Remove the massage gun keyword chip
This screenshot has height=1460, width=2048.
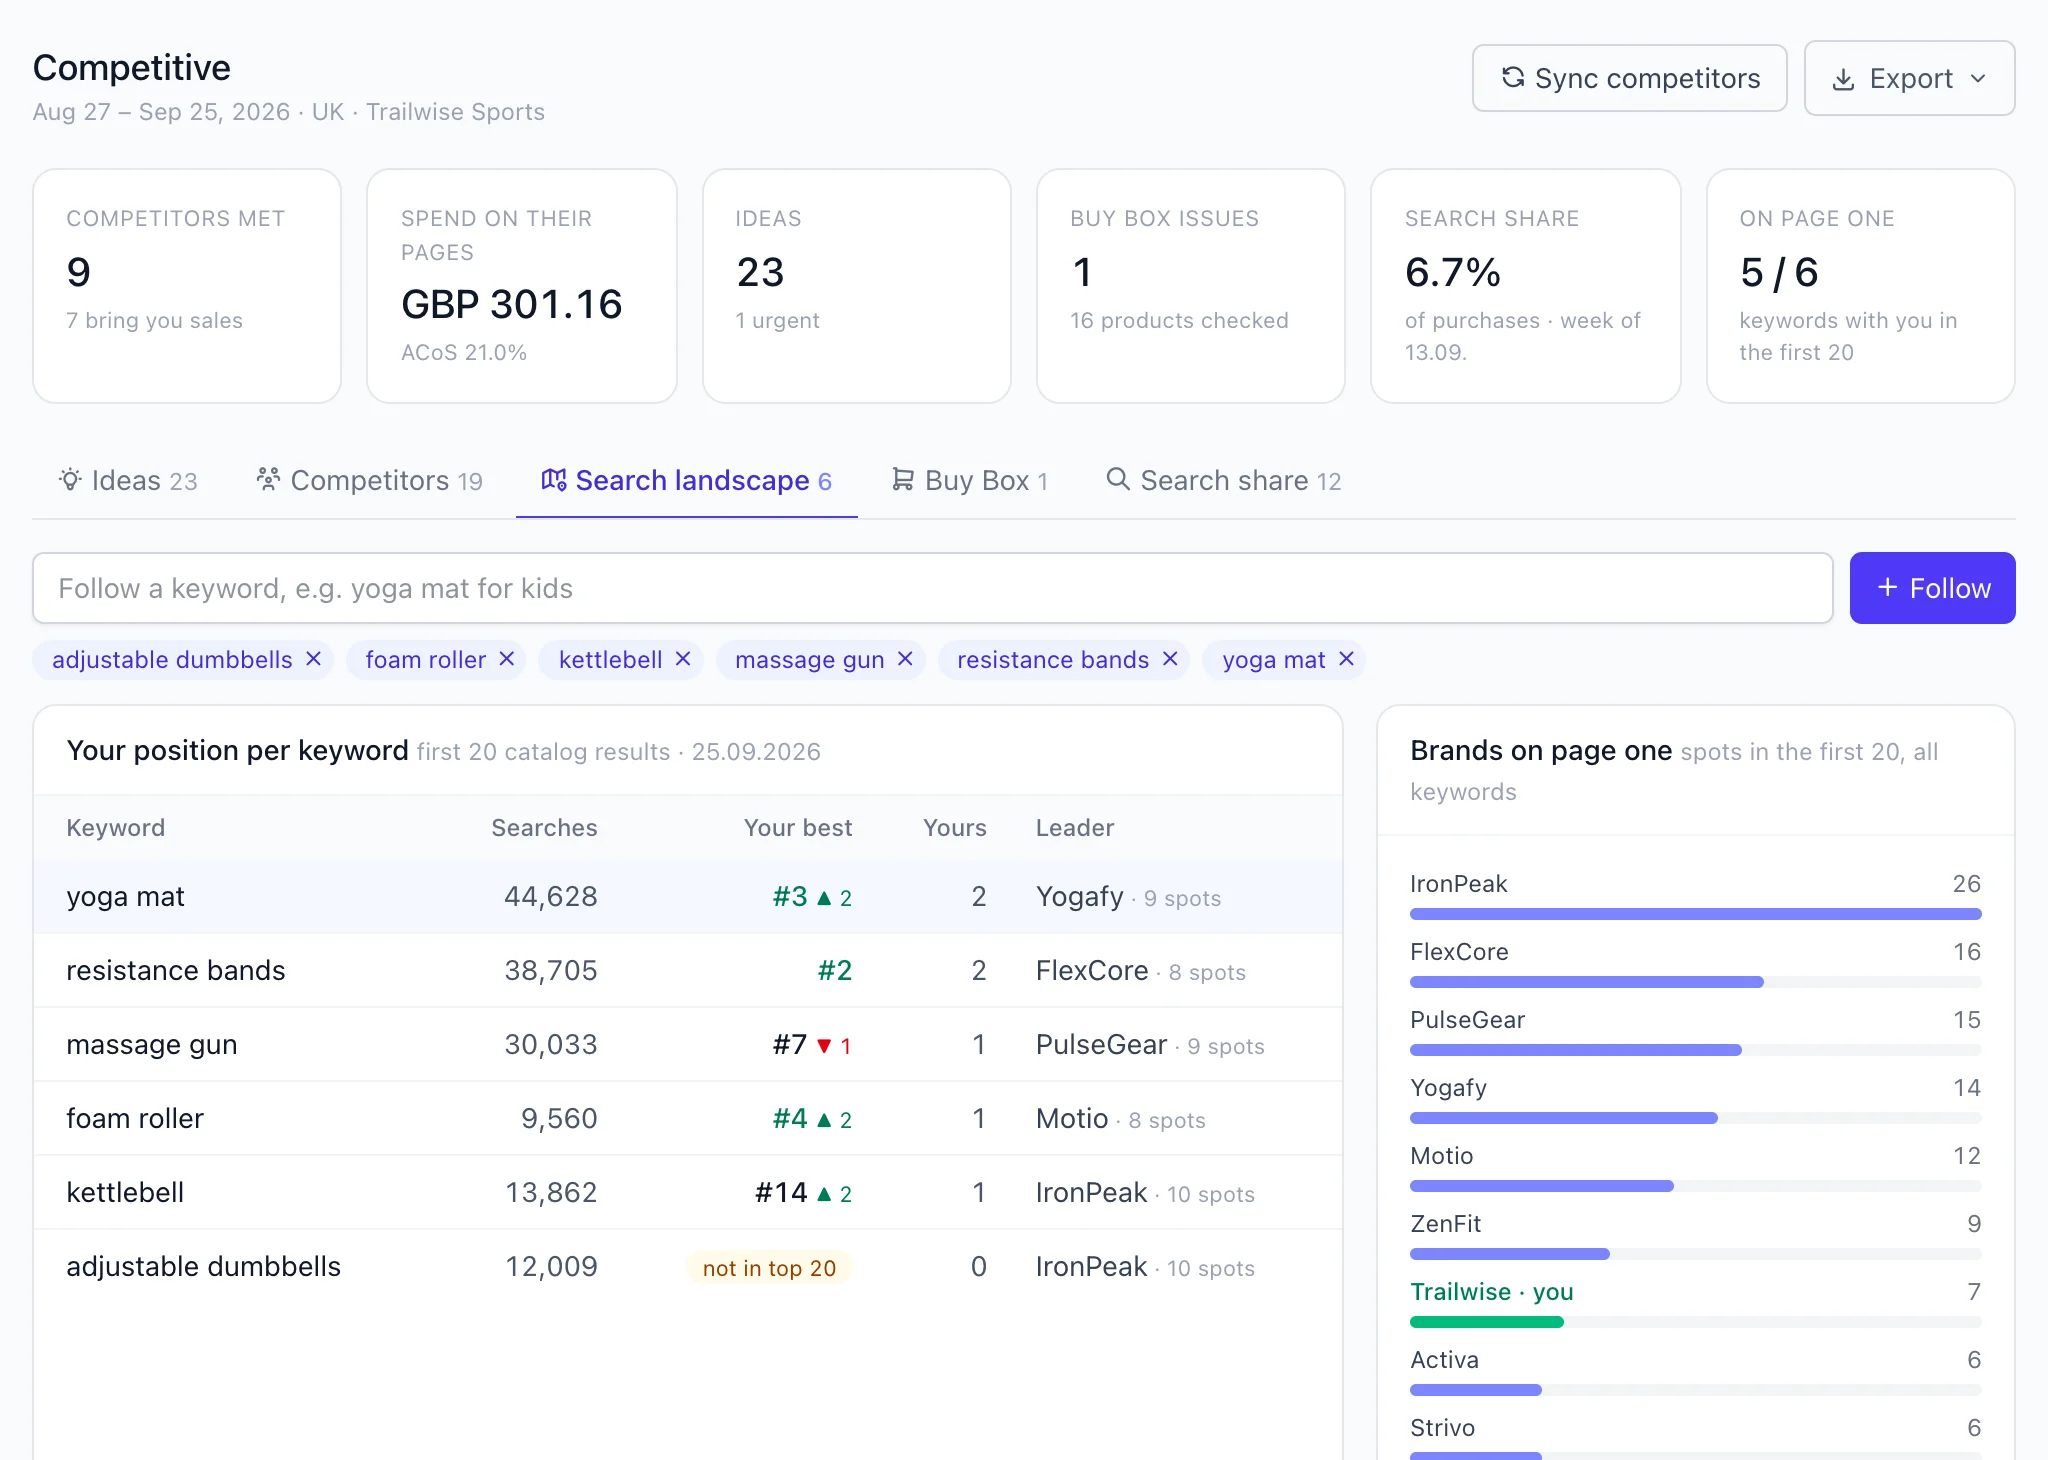[905, 659]
